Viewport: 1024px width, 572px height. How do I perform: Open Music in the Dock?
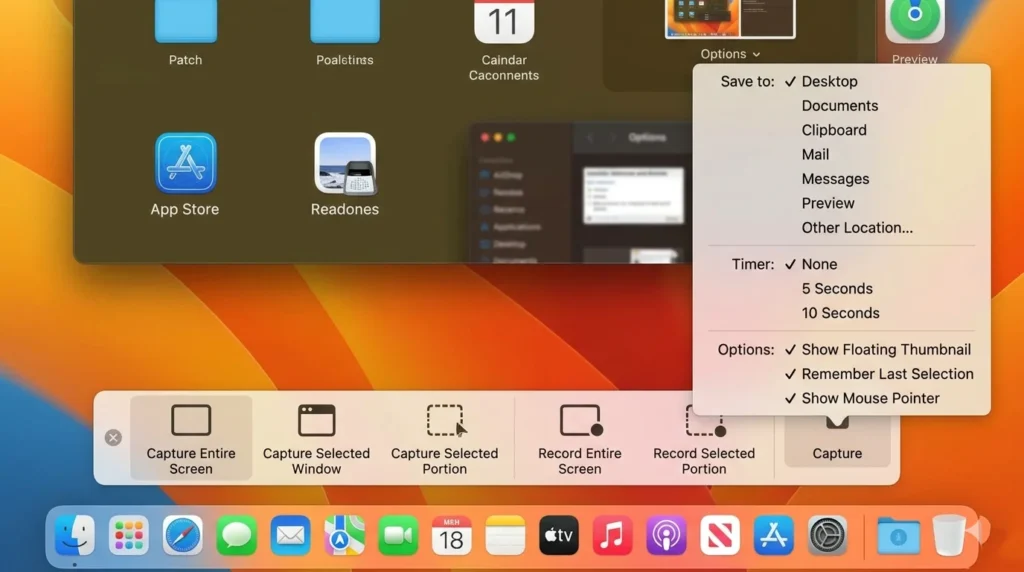click(x=613, y=535)
